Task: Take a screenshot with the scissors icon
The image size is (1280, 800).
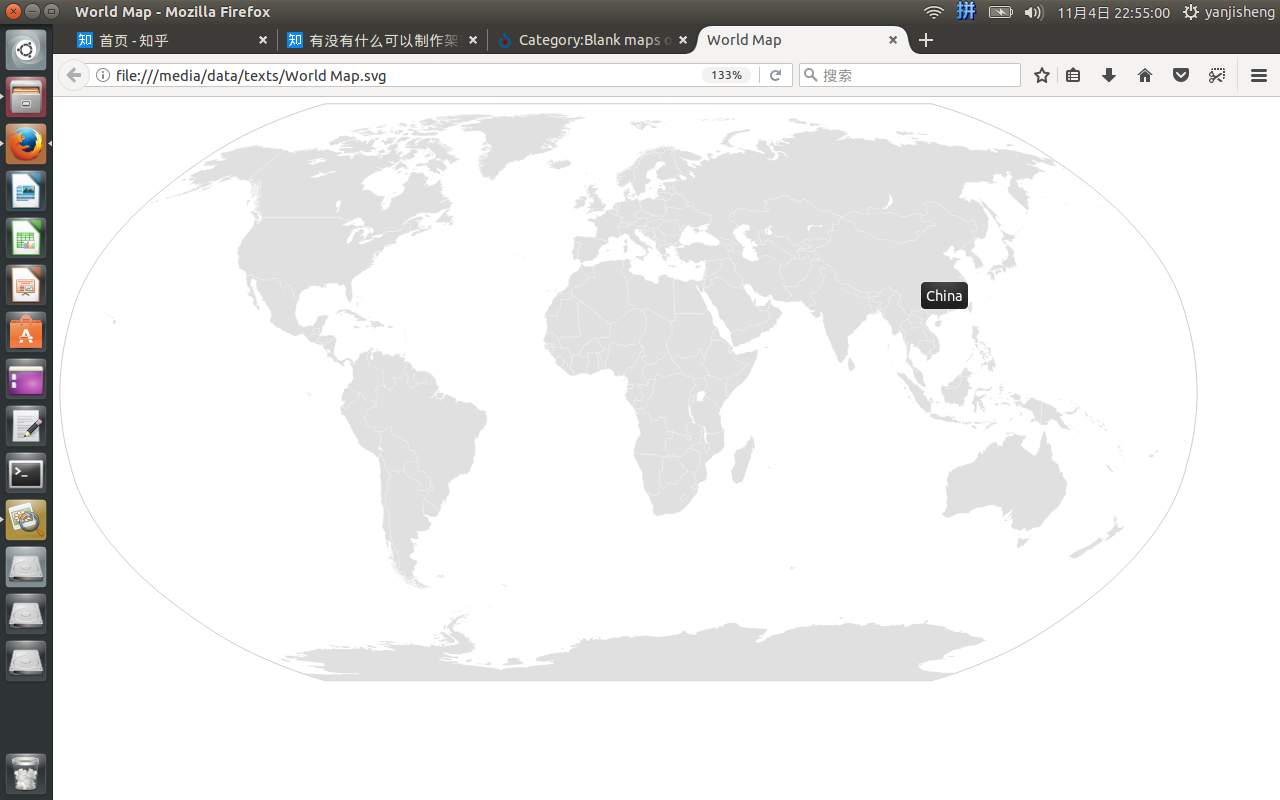Action: coord(1217,75)
